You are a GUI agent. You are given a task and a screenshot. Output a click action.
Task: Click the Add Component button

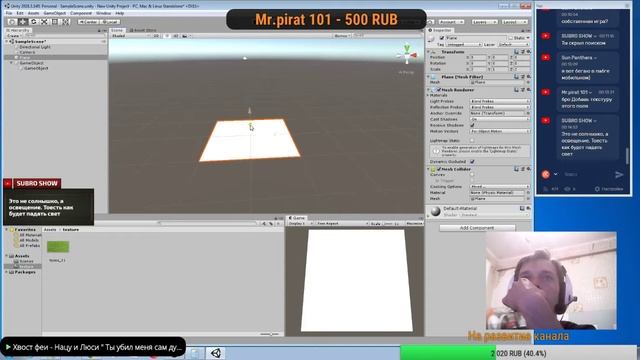coord(477,228)
